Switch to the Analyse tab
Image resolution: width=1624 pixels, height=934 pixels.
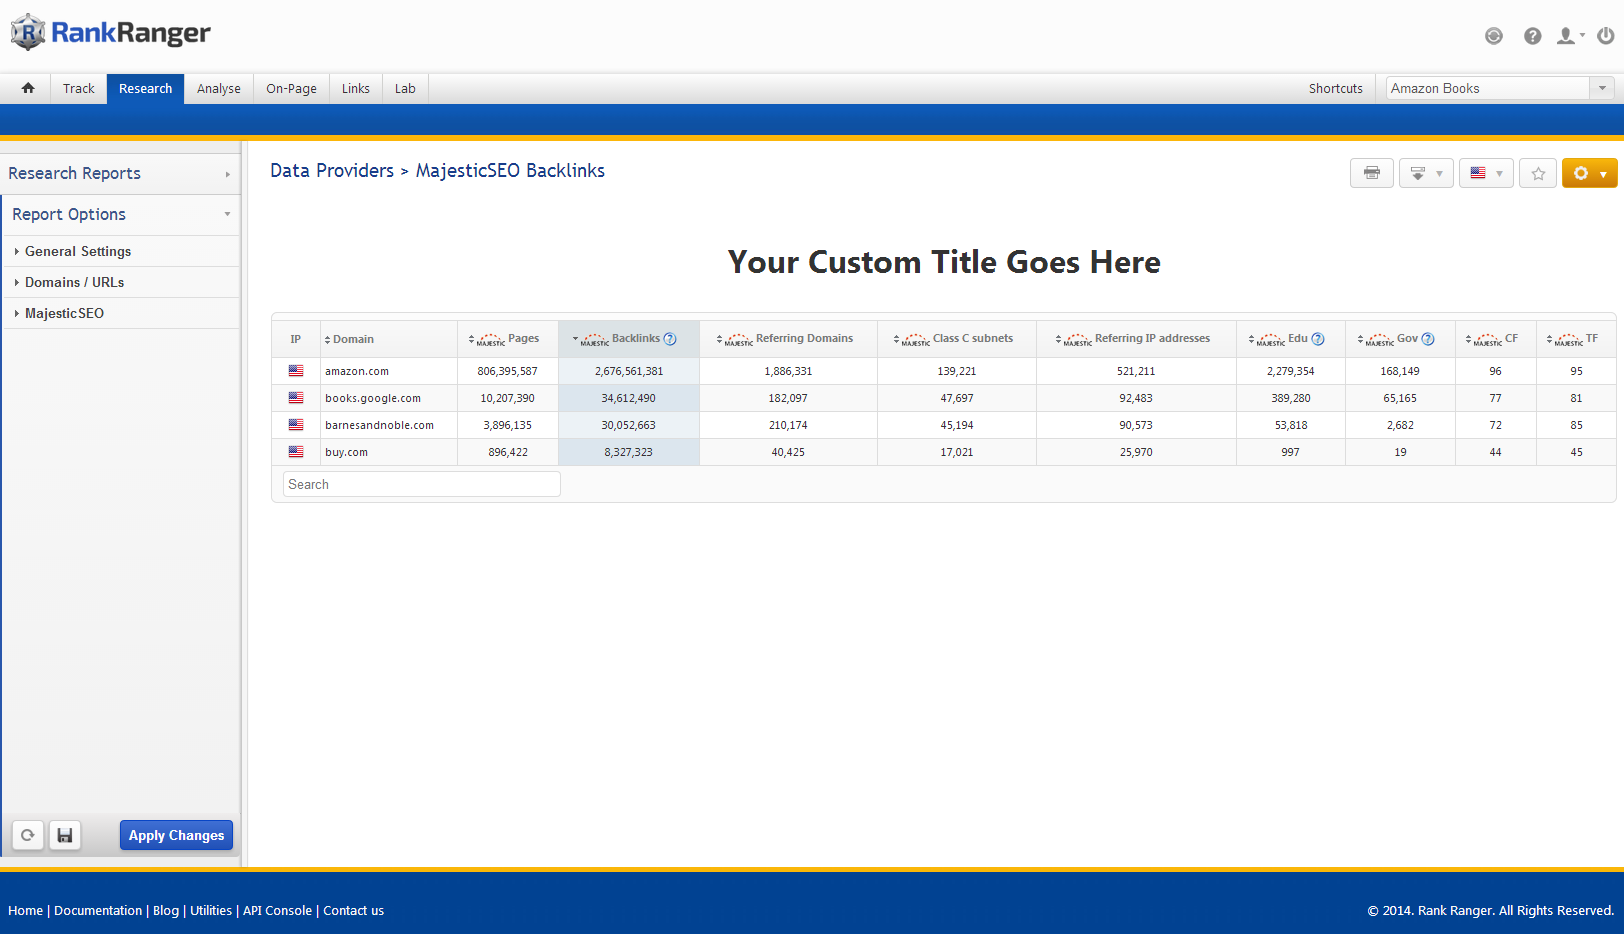tap(218, 88)
